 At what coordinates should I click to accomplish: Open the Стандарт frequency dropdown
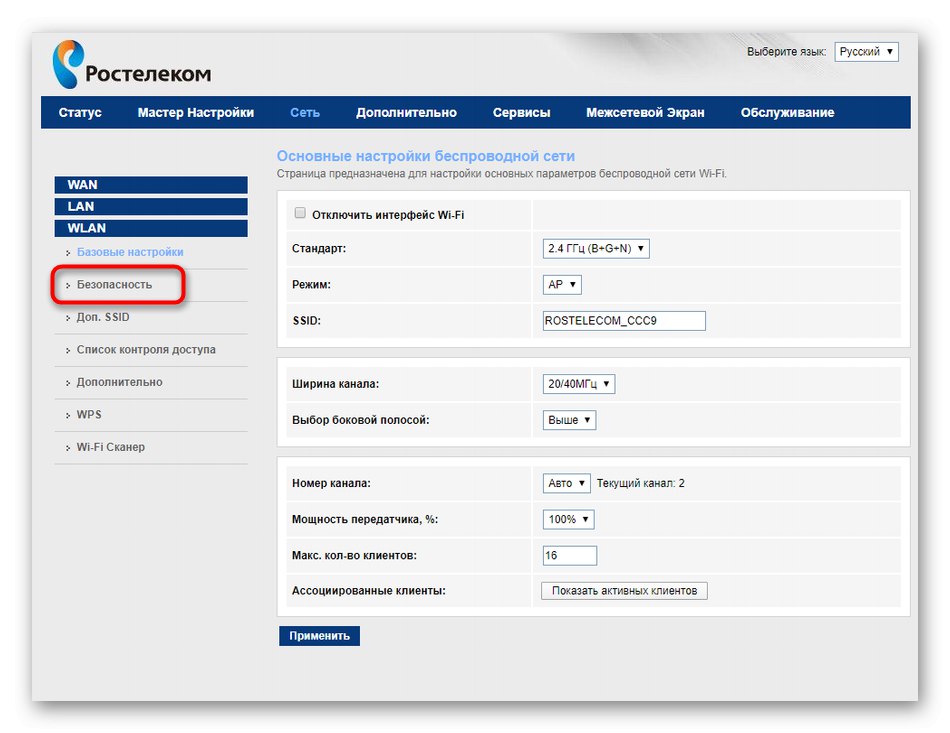point(595,249)
